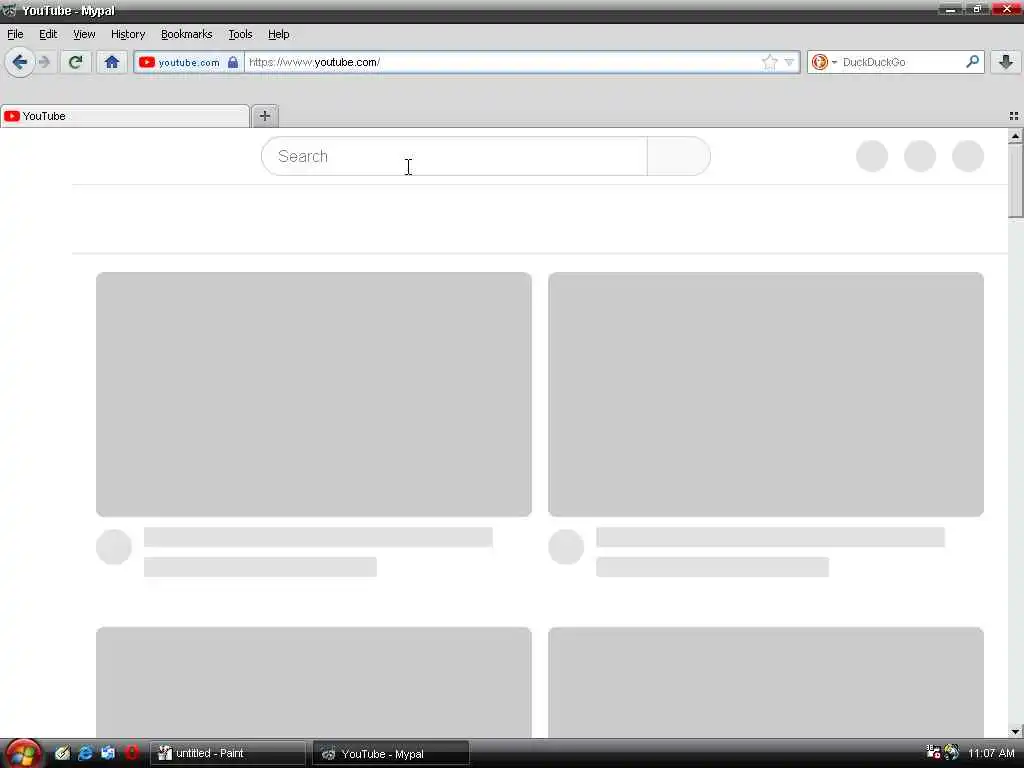Switch to untitled - Paint in taskbar
Image resolution: width=1024 pixels, height=768 pixels.
click(x=227, y=753)
